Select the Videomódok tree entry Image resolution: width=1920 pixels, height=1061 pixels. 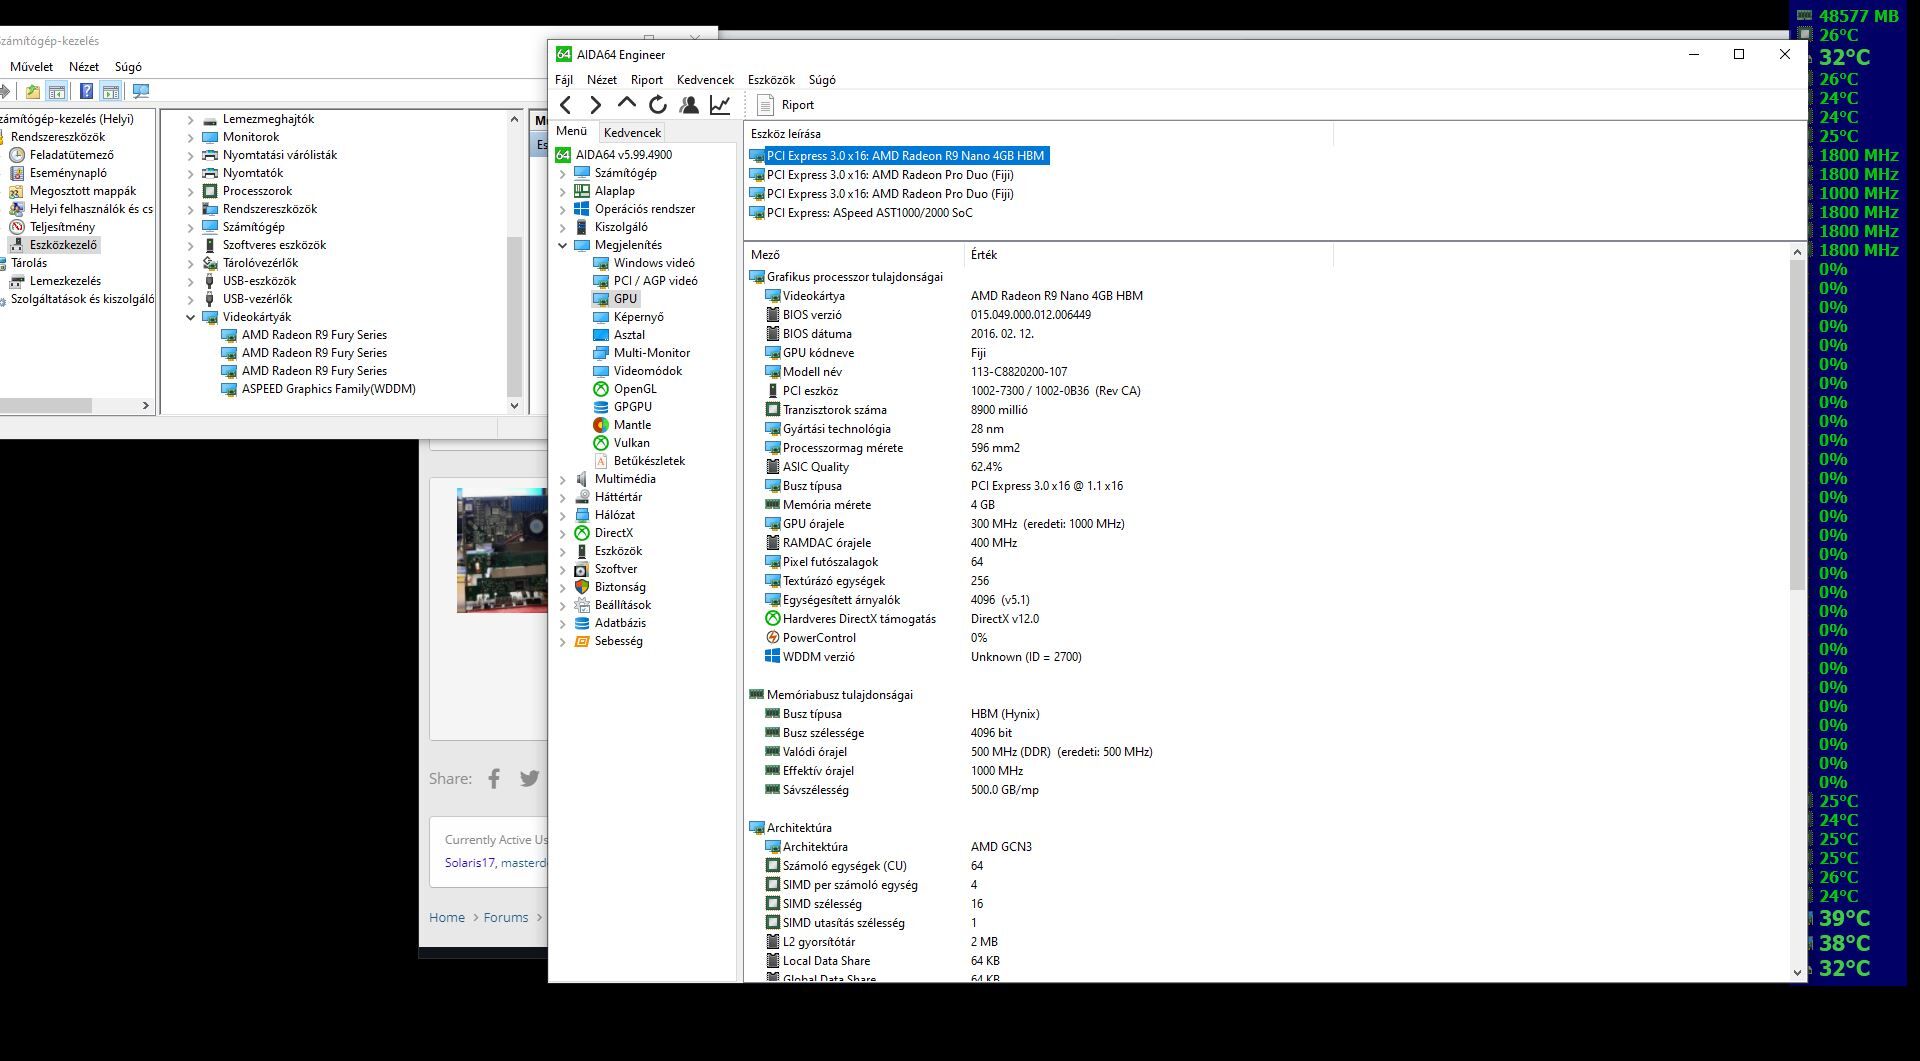point(647,371)
